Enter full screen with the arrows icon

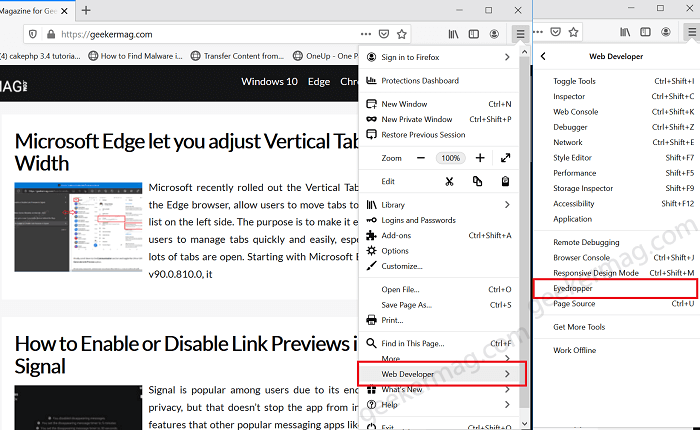pyautogui.click(x=505, y=158)
